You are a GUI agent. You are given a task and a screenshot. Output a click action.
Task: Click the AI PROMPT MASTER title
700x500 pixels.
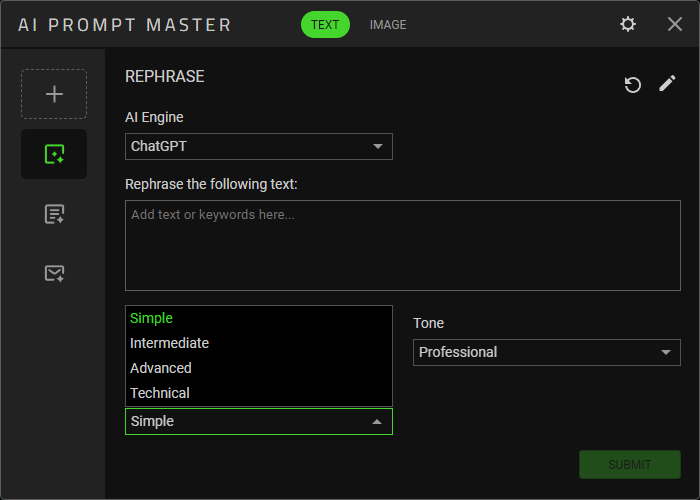125,24
